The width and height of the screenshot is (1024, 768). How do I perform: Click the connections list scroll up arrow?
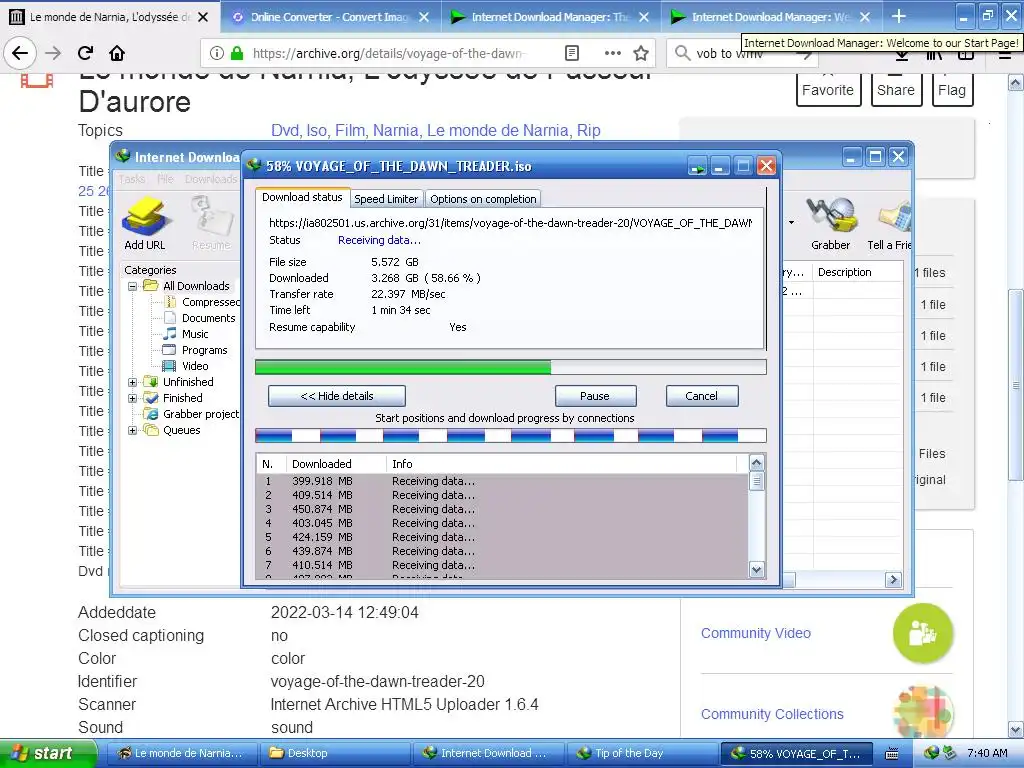point(756,463)
